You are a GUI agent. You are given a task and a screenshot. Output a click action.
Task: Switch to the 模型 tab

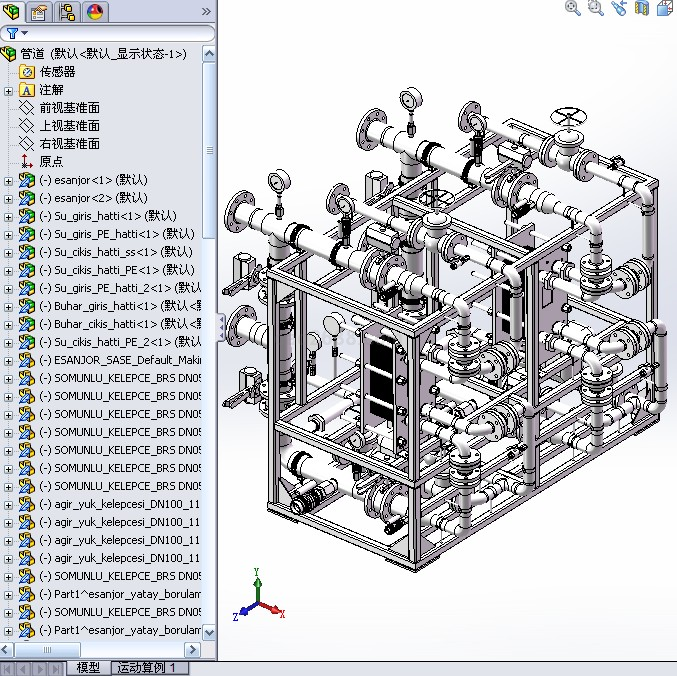[x=88, y=667]
